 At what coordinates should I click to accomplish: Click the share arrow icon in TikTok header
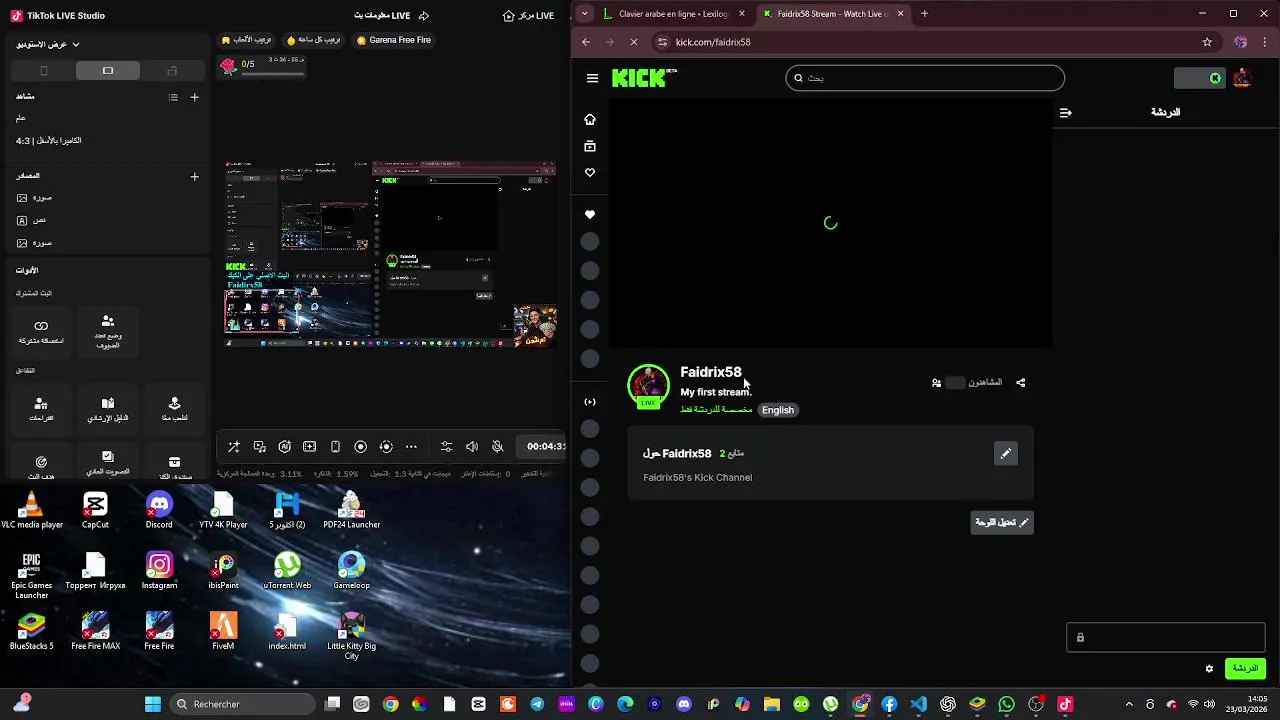pyautogui.click(x=424, y=16)
